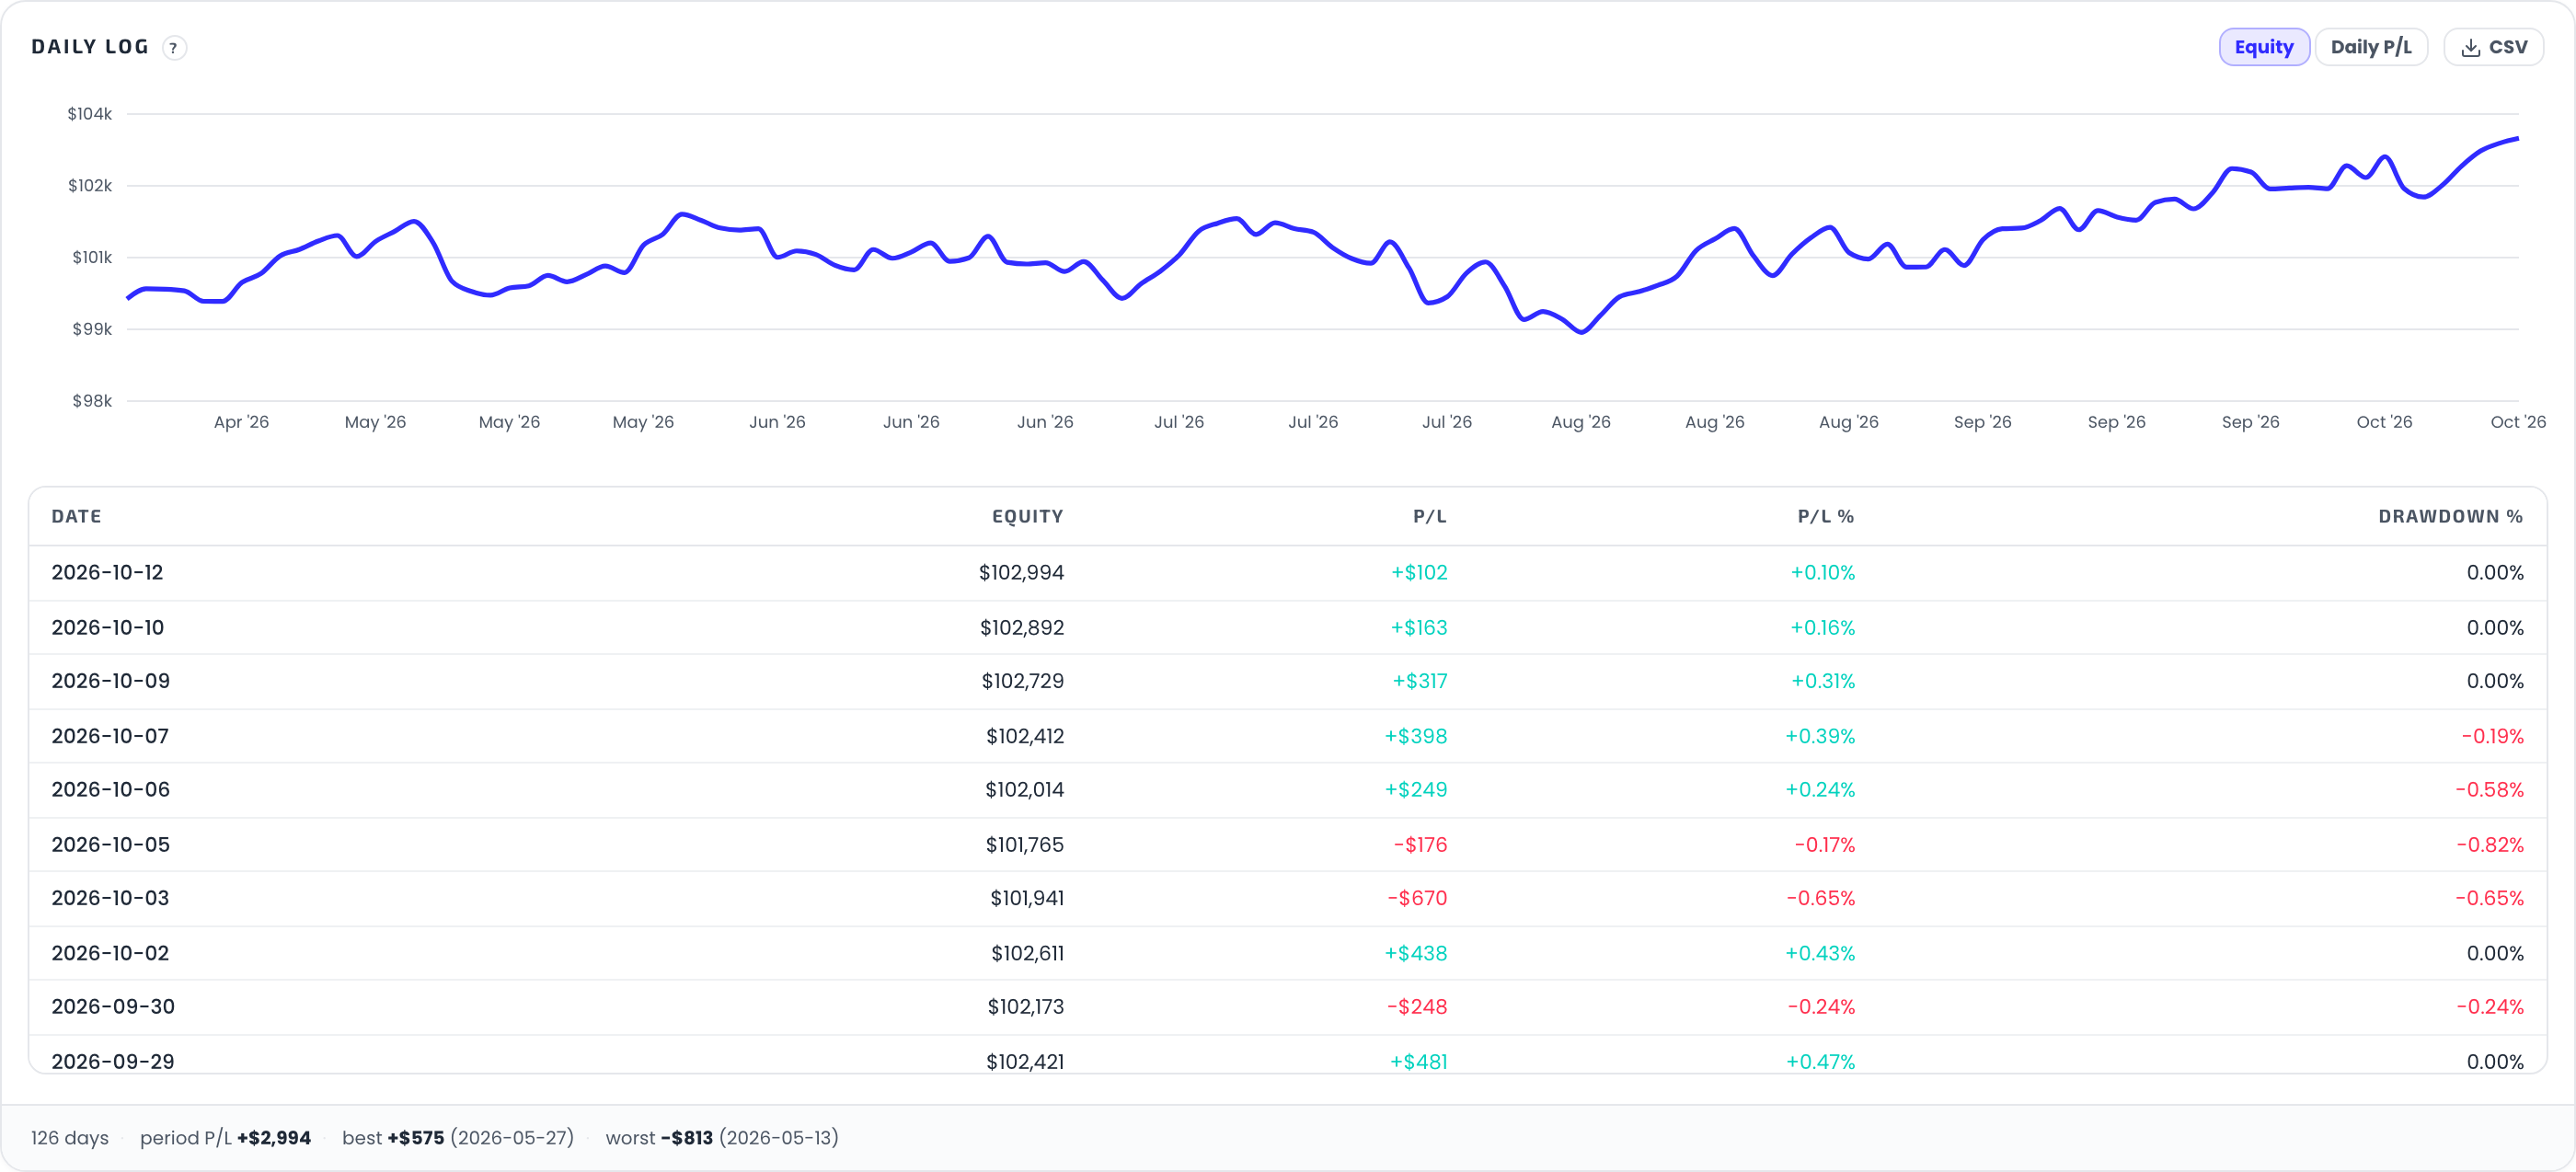2576x1172 pixels.
Task: Click the +0.43% P/L percent cell
Action: tap(1820, 953)
